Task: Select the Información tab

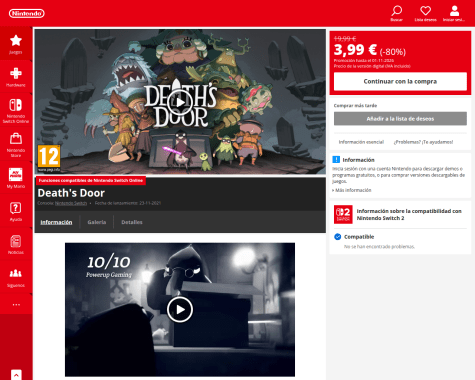Action: pyautogui.click(x=56, y=222)
